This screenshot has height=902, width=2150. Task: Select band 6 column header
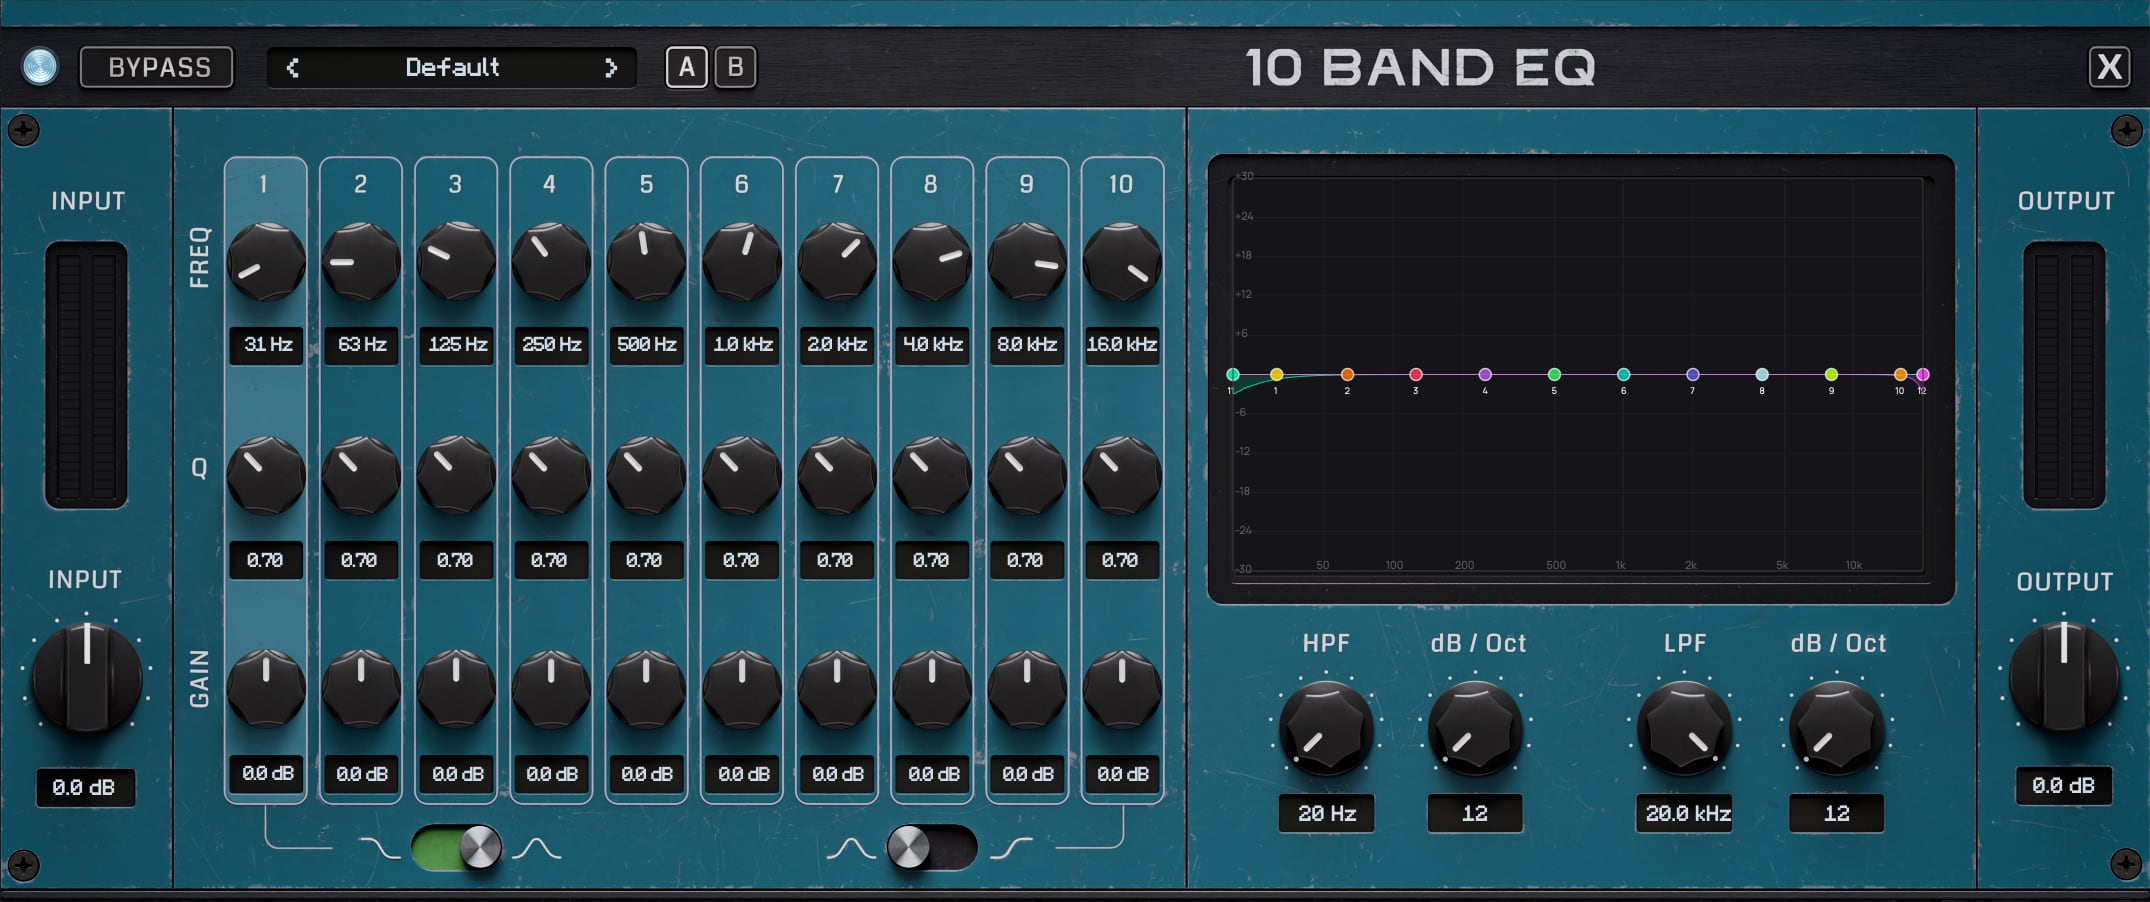point(741,184)
